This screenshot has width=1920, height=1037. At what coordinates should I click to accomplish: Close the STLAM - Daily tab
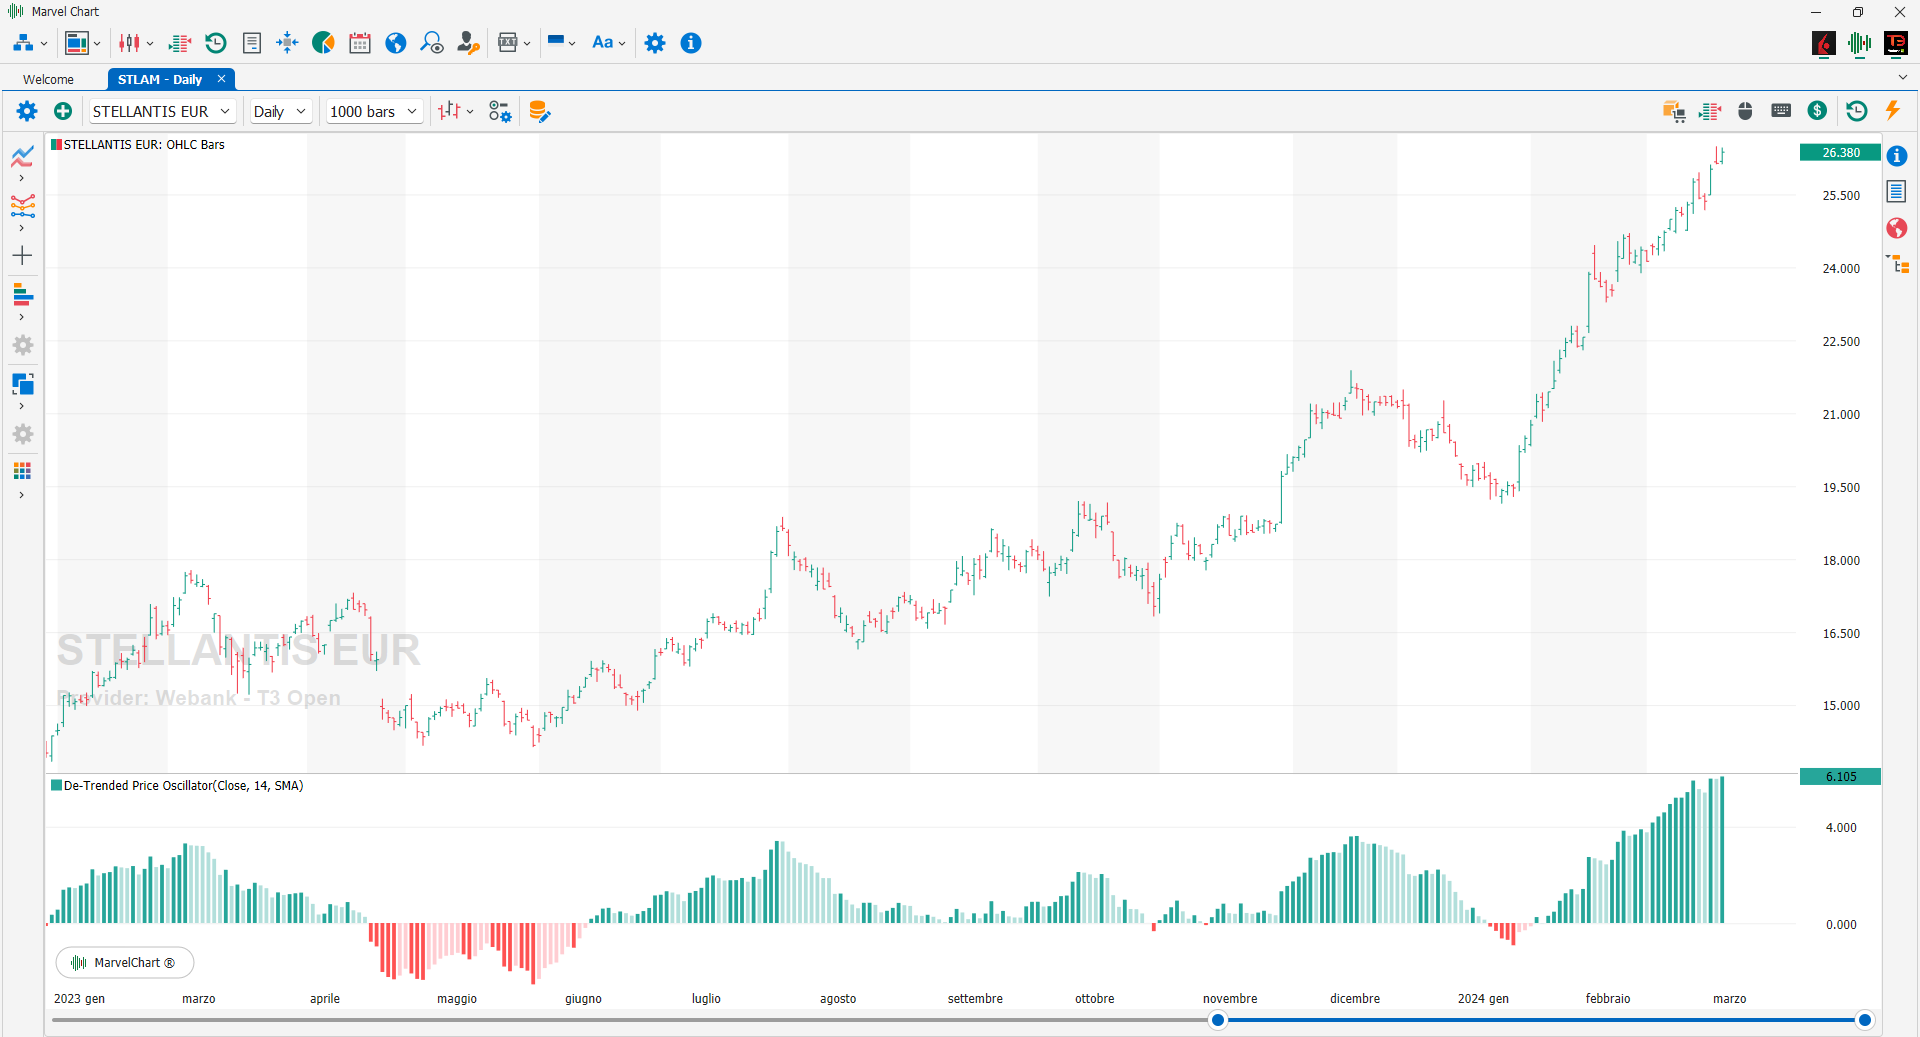(222, 79)
